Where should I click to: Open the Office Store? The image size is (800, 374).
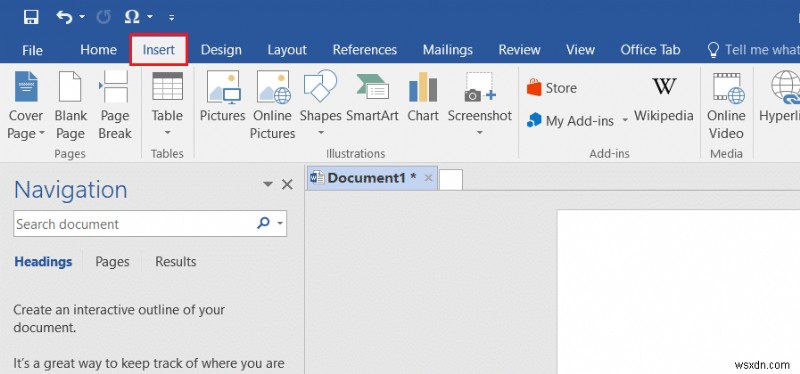[552, 88]
